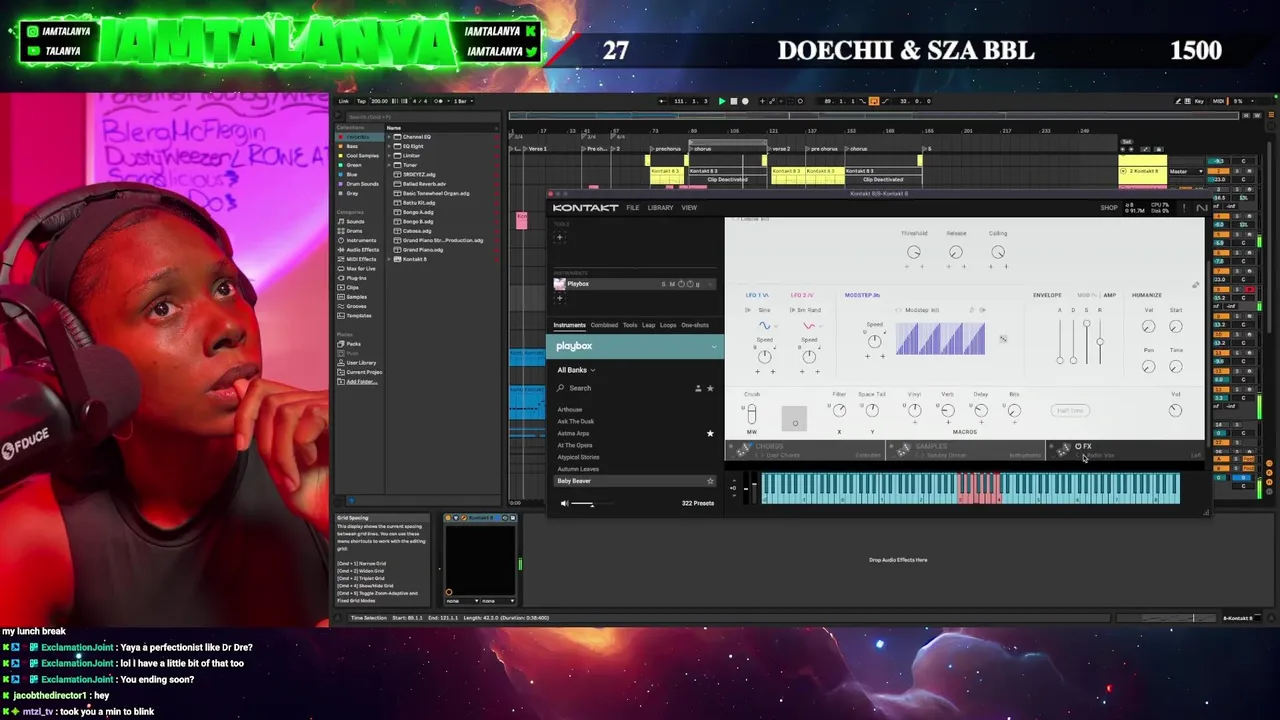Mute the Playbox instrument
The height and width of the screenshot is (720, 1280).
click(672, 284)
